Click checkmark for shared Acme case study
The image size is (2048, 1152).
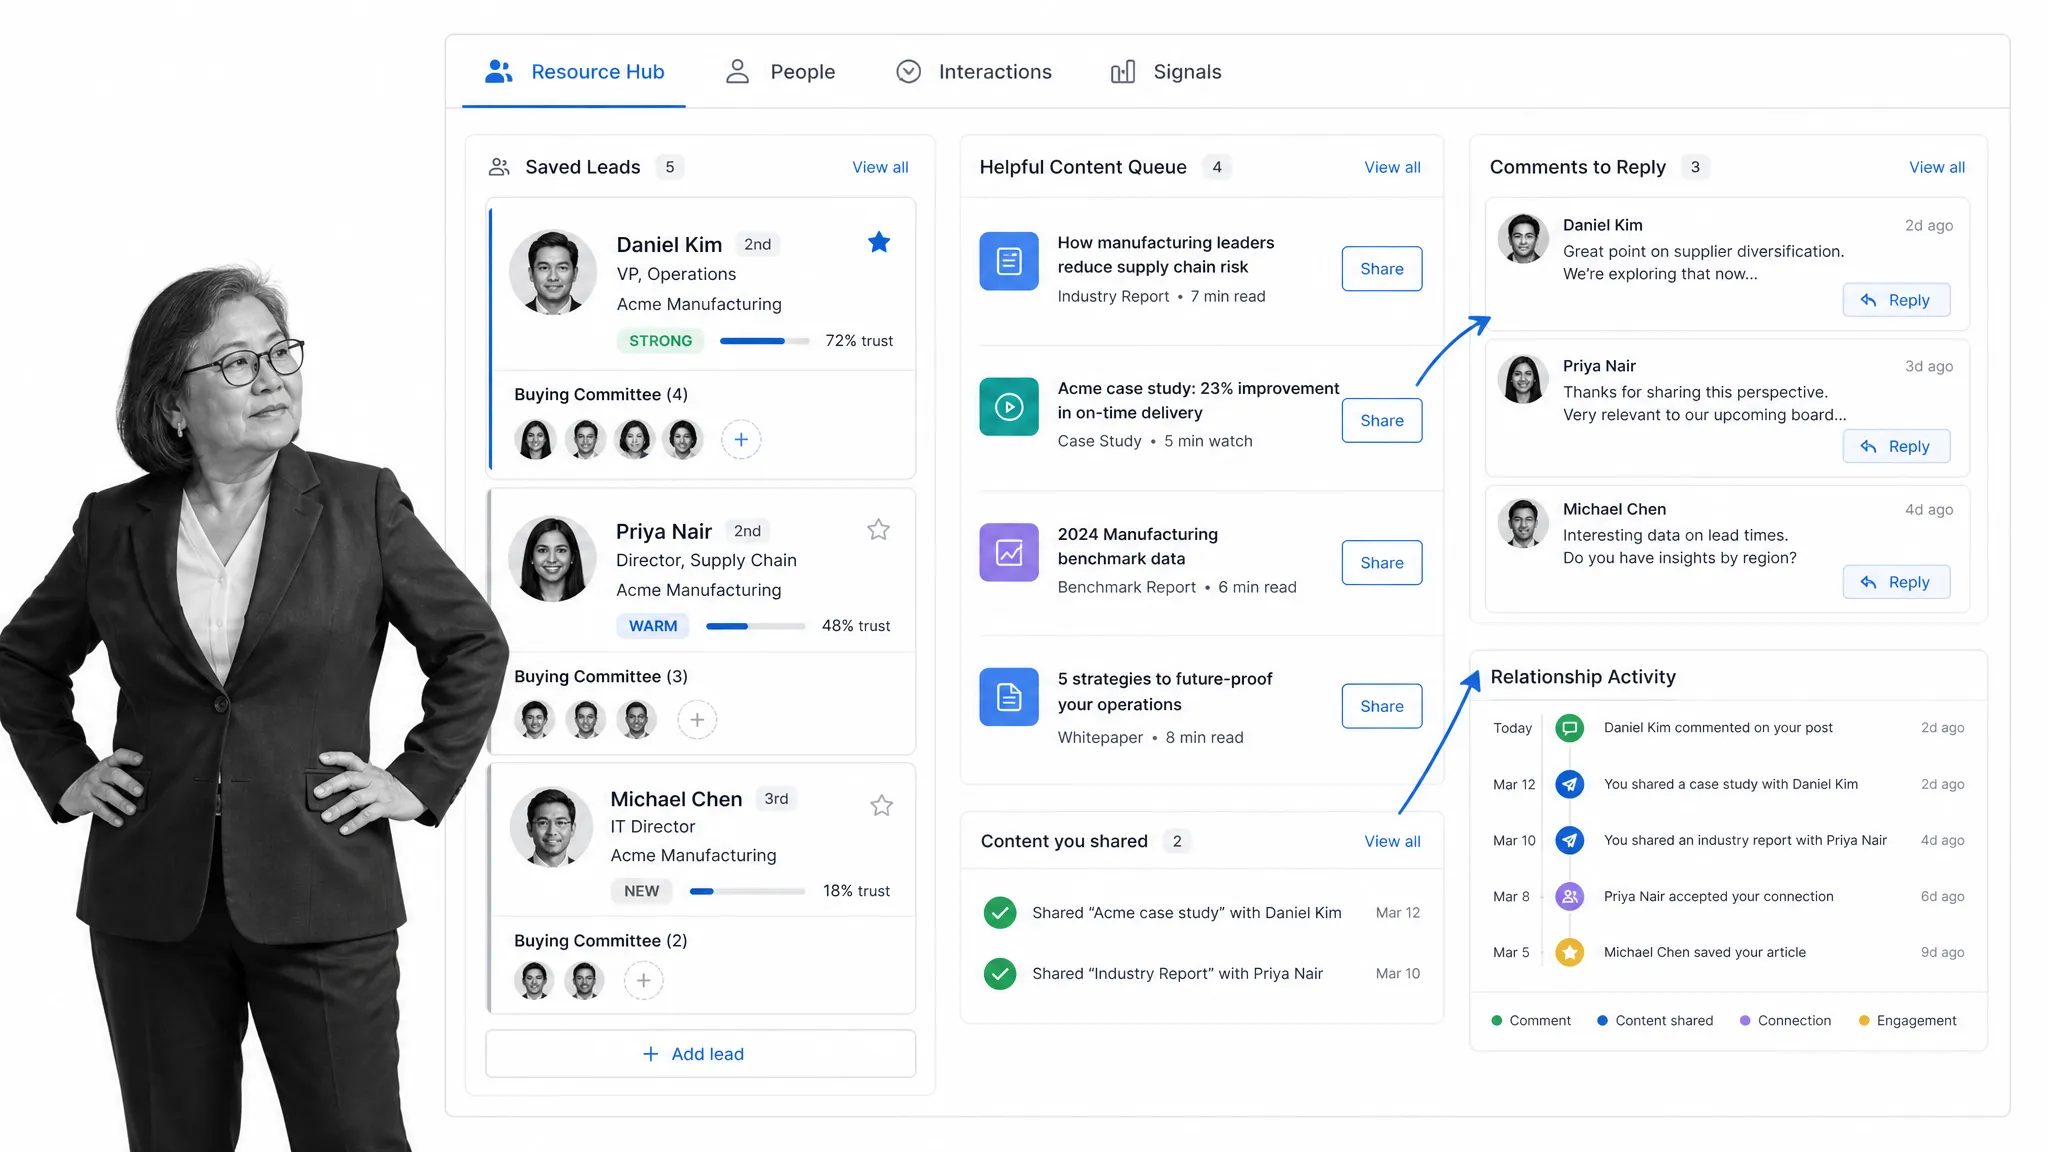click(x=1000, y=912)
